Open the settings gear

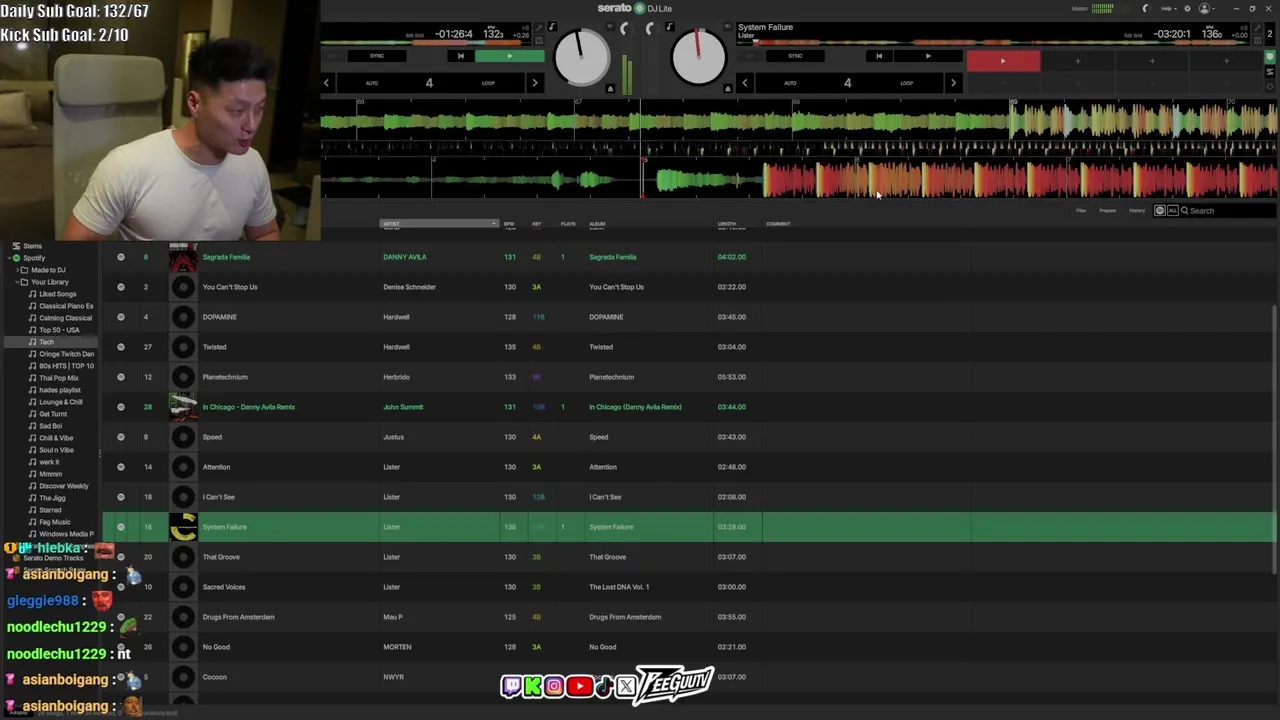click(x=1187, y=8)
